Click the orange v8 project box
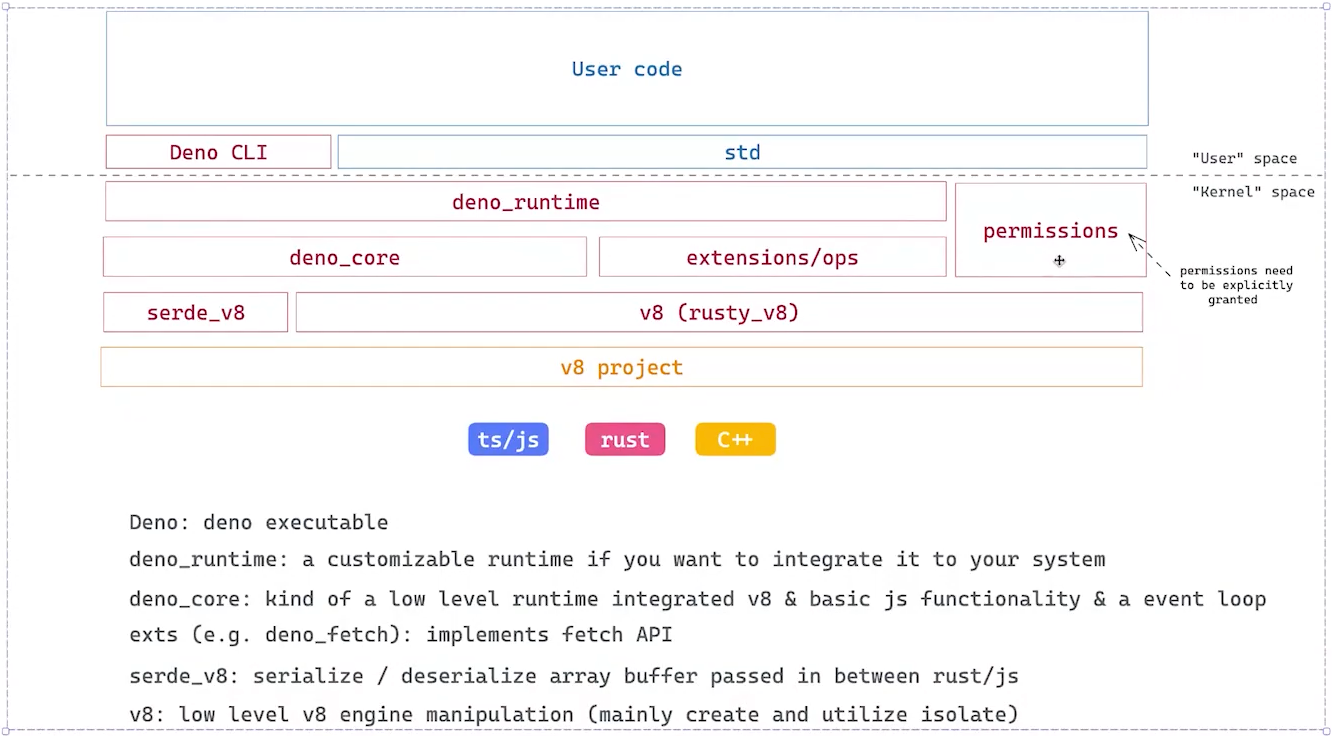The image size is (1332, 736). (x=621, y=367)
